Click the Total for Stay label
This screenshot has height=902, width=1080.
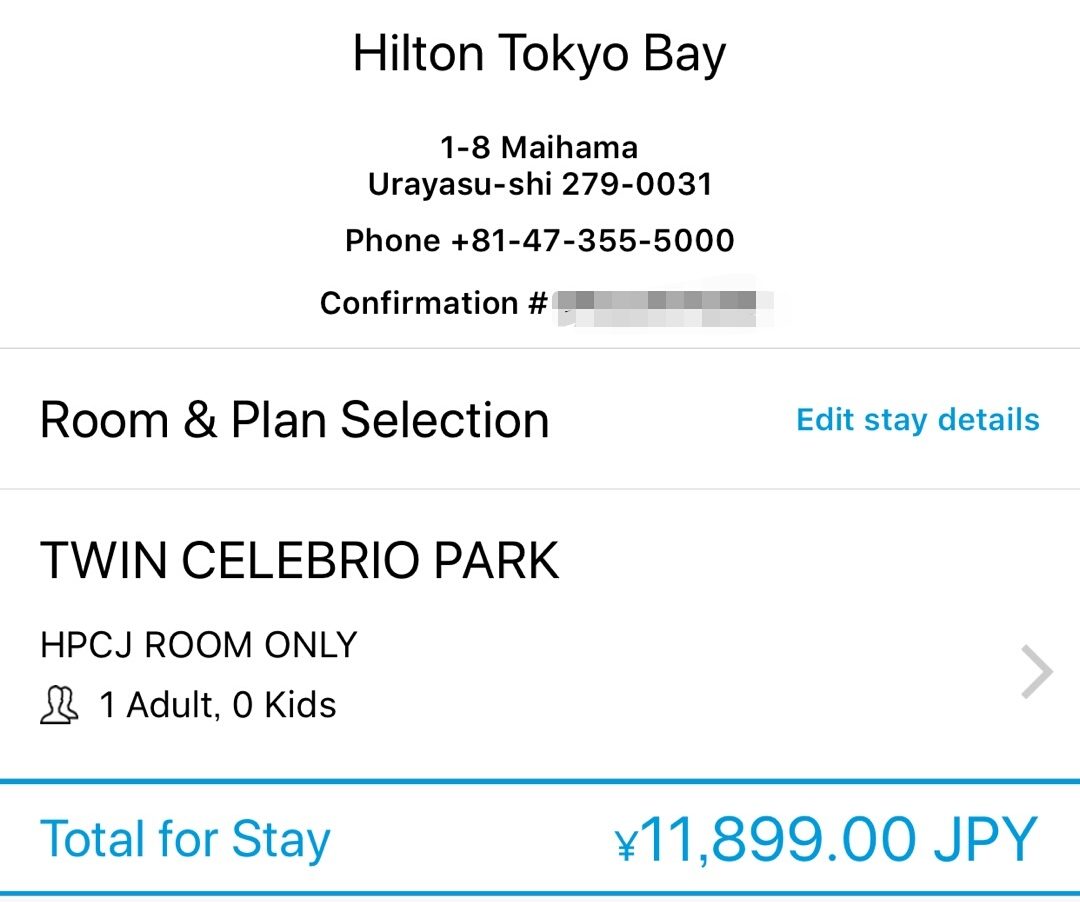[185, 838]
